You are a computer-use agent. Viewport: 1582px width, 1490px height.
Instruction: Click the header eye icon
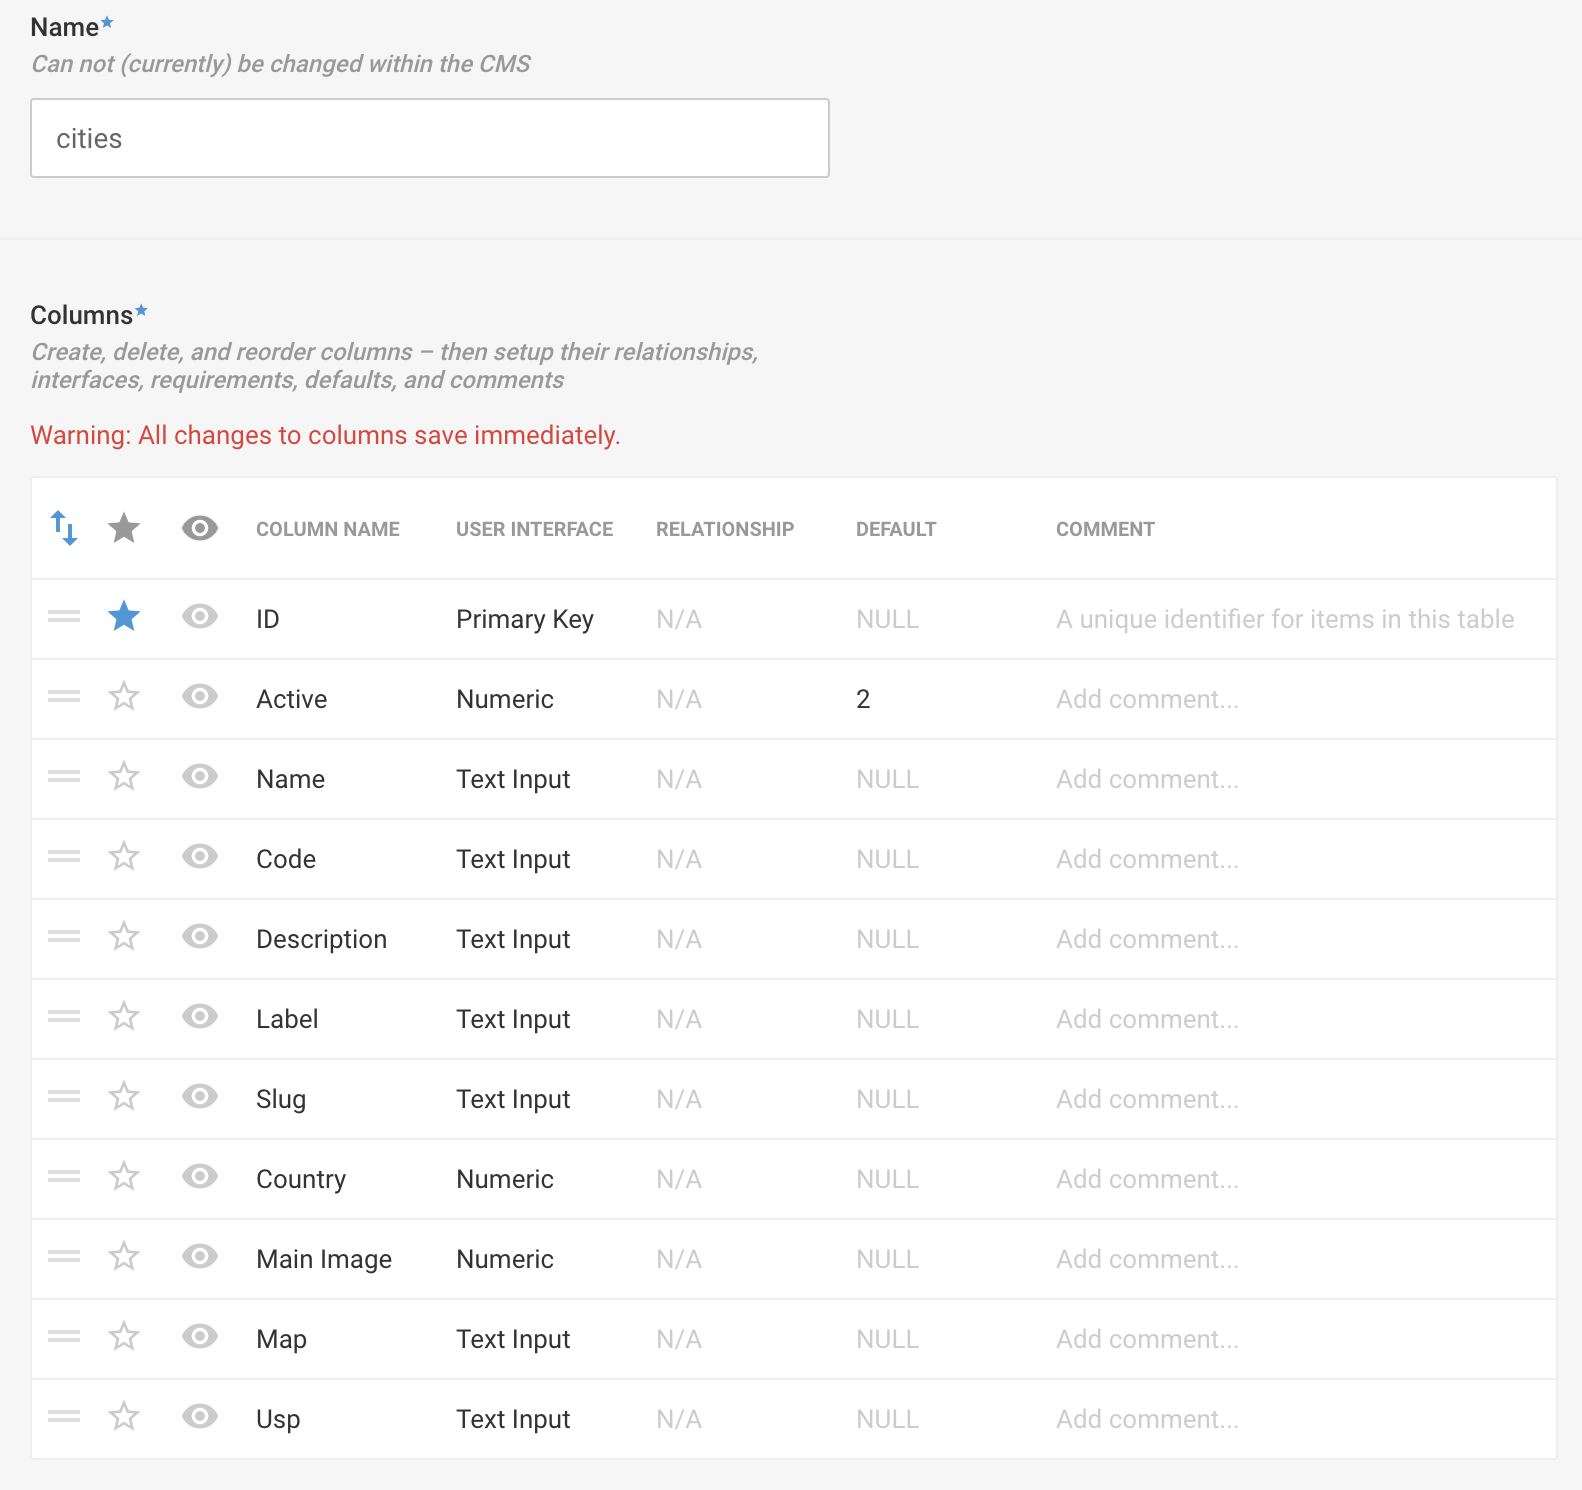200,528
